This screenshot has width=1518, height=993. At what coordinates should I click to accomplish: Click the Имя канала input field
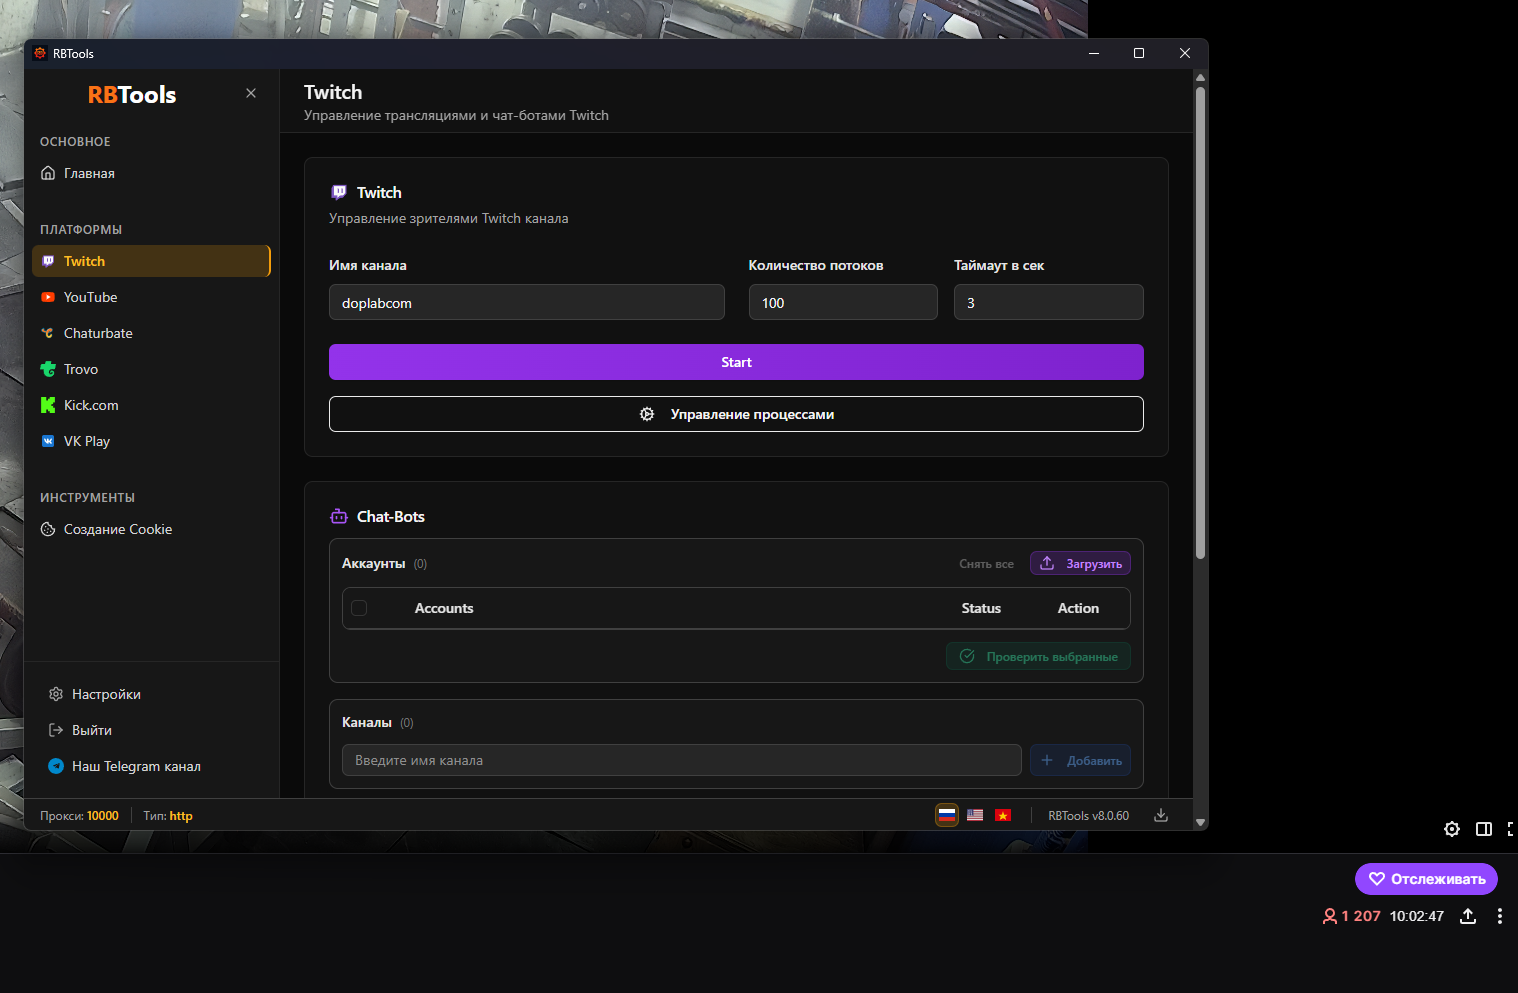point(526,303)
